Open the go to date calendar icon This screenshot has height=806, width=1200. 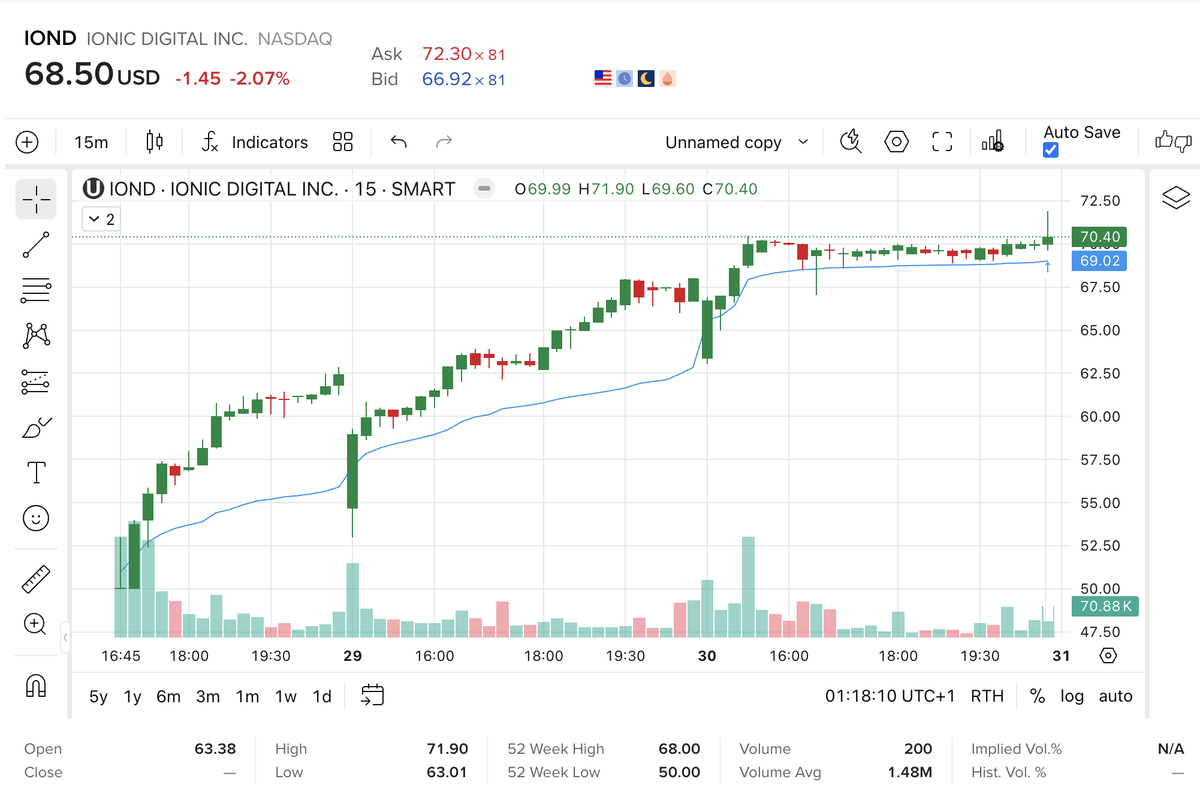click(x=373, y=696)
